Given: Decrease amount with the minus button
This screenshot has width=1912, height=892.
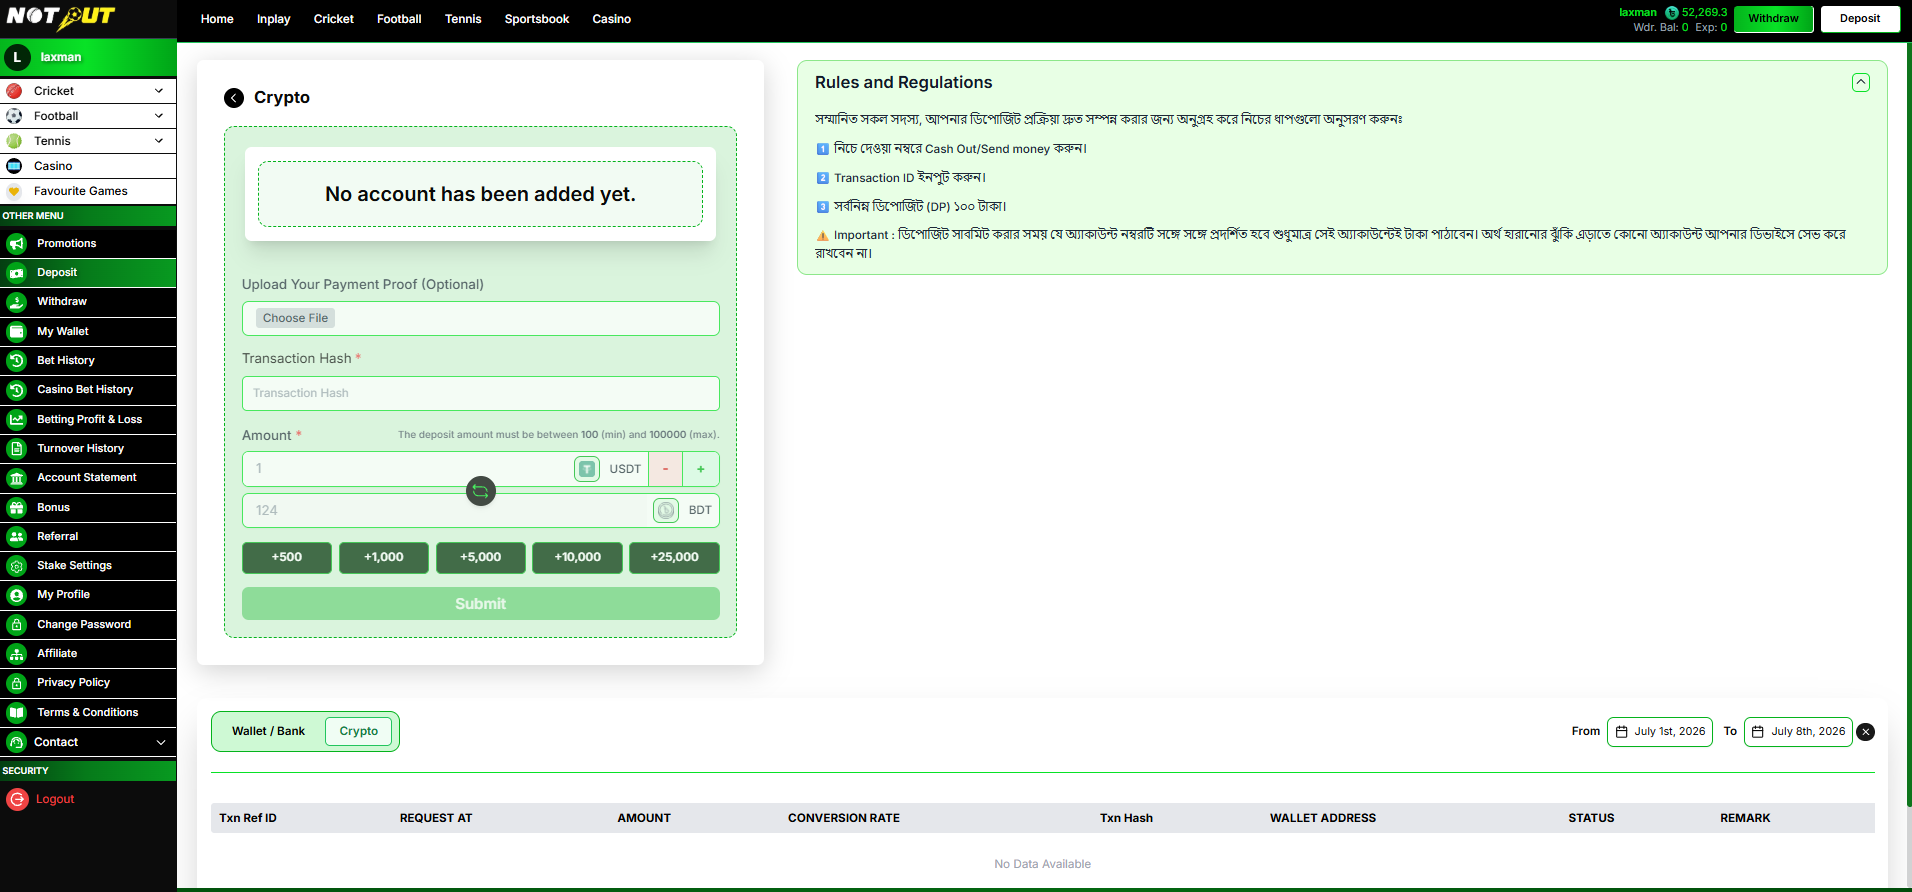Looking at the screenshot, I should [666, 469].
